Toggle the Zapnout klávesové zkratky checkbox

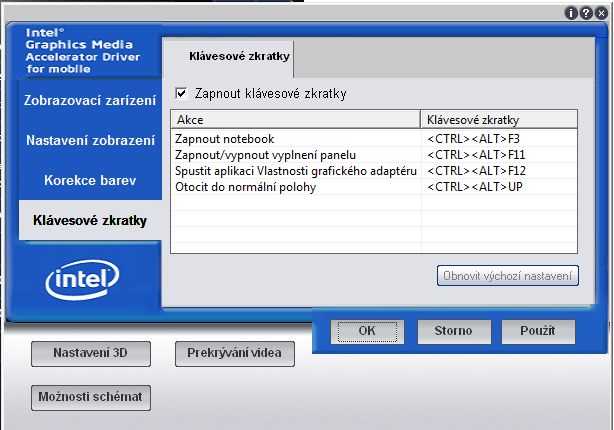coord(181,93)
